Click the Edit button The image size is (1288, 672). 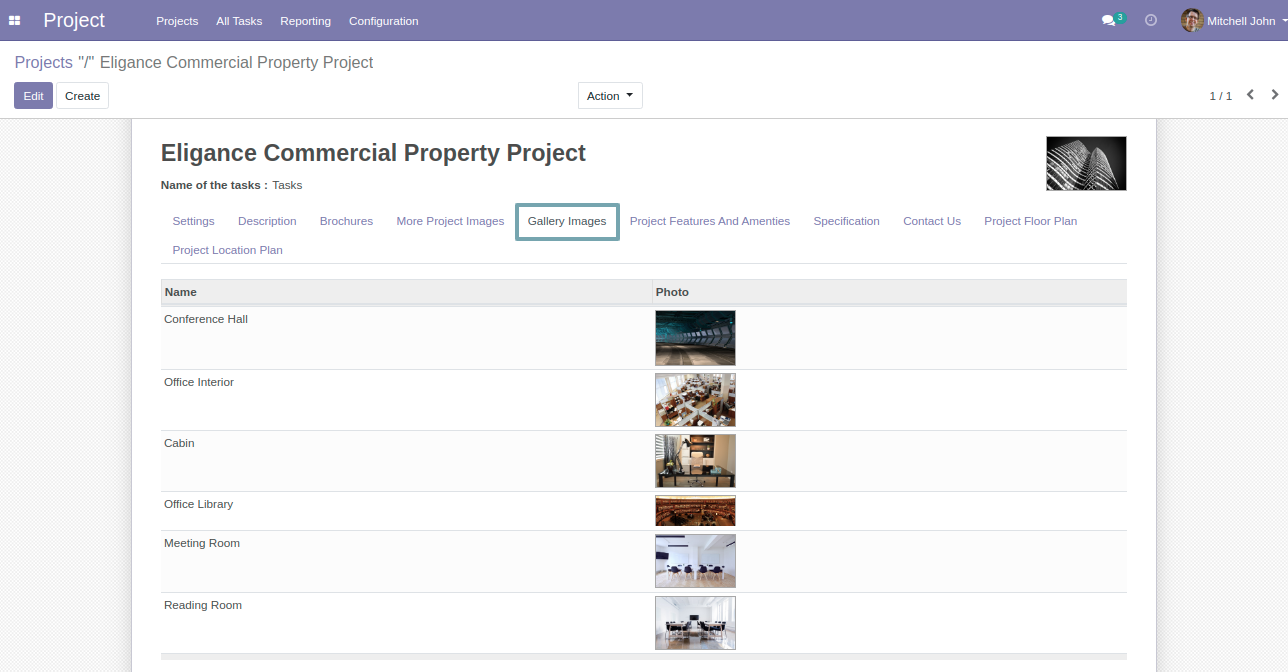(x=33, y=96)
